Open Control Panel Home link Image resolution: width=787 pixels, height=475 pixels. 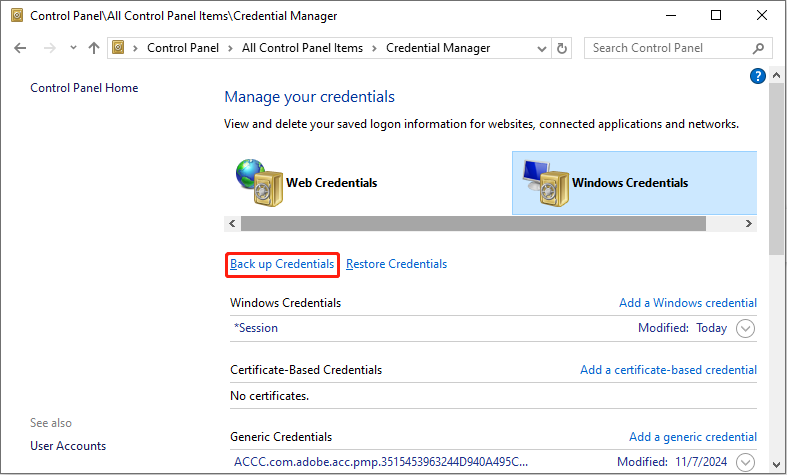[84, 88]
